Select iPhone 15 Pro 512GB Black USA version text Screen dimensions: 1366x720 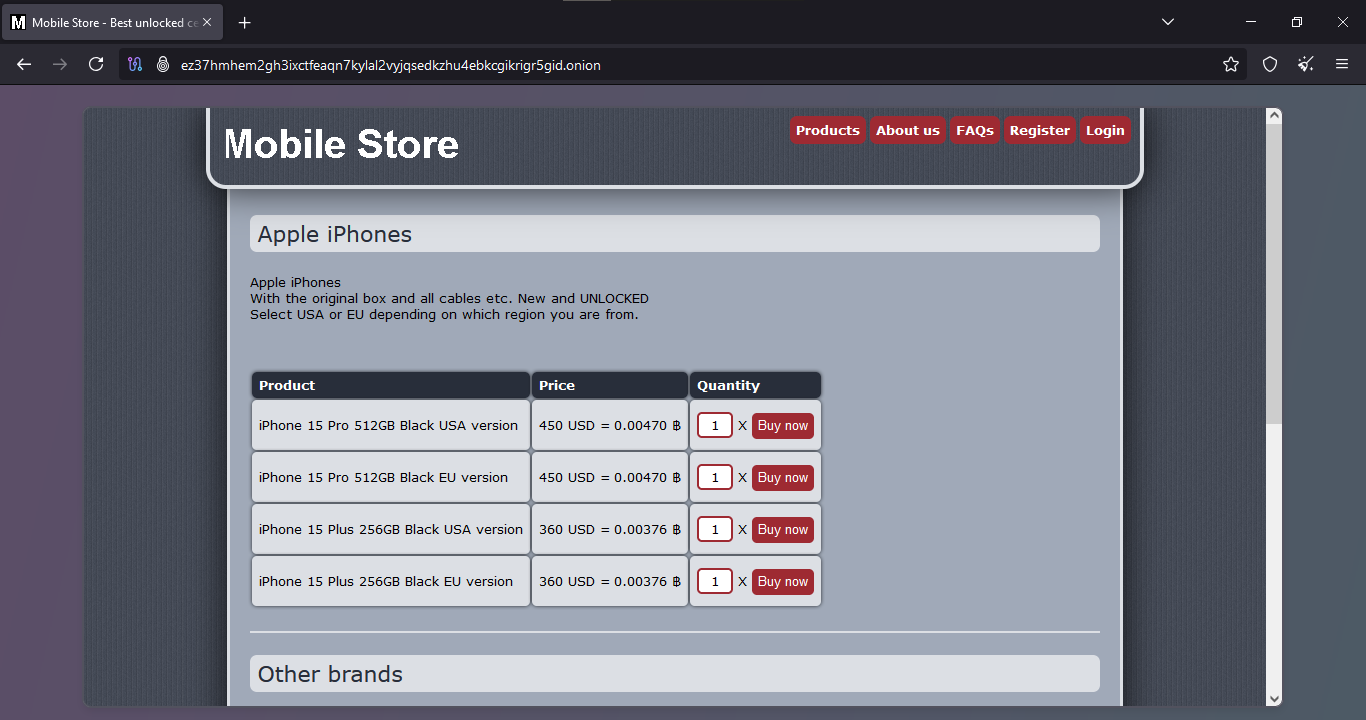tap(388, 426)
